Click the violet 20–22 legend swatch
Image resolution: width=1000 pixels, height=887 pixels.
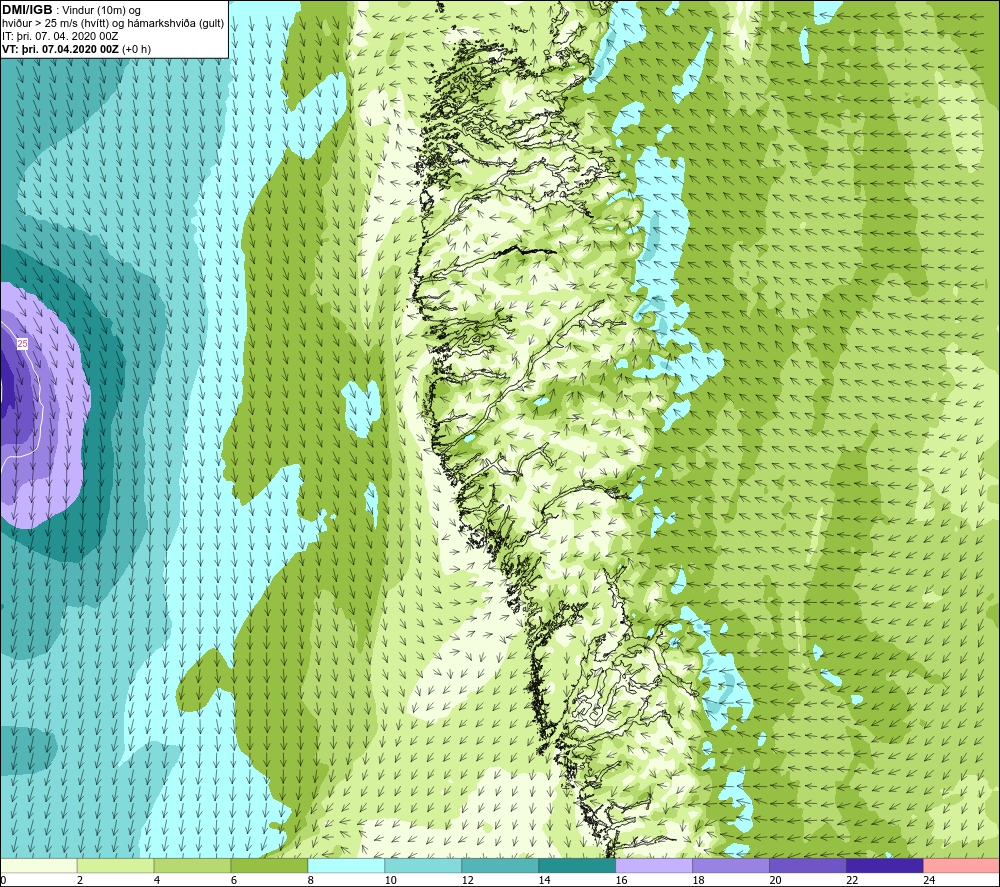click(807, 866)
